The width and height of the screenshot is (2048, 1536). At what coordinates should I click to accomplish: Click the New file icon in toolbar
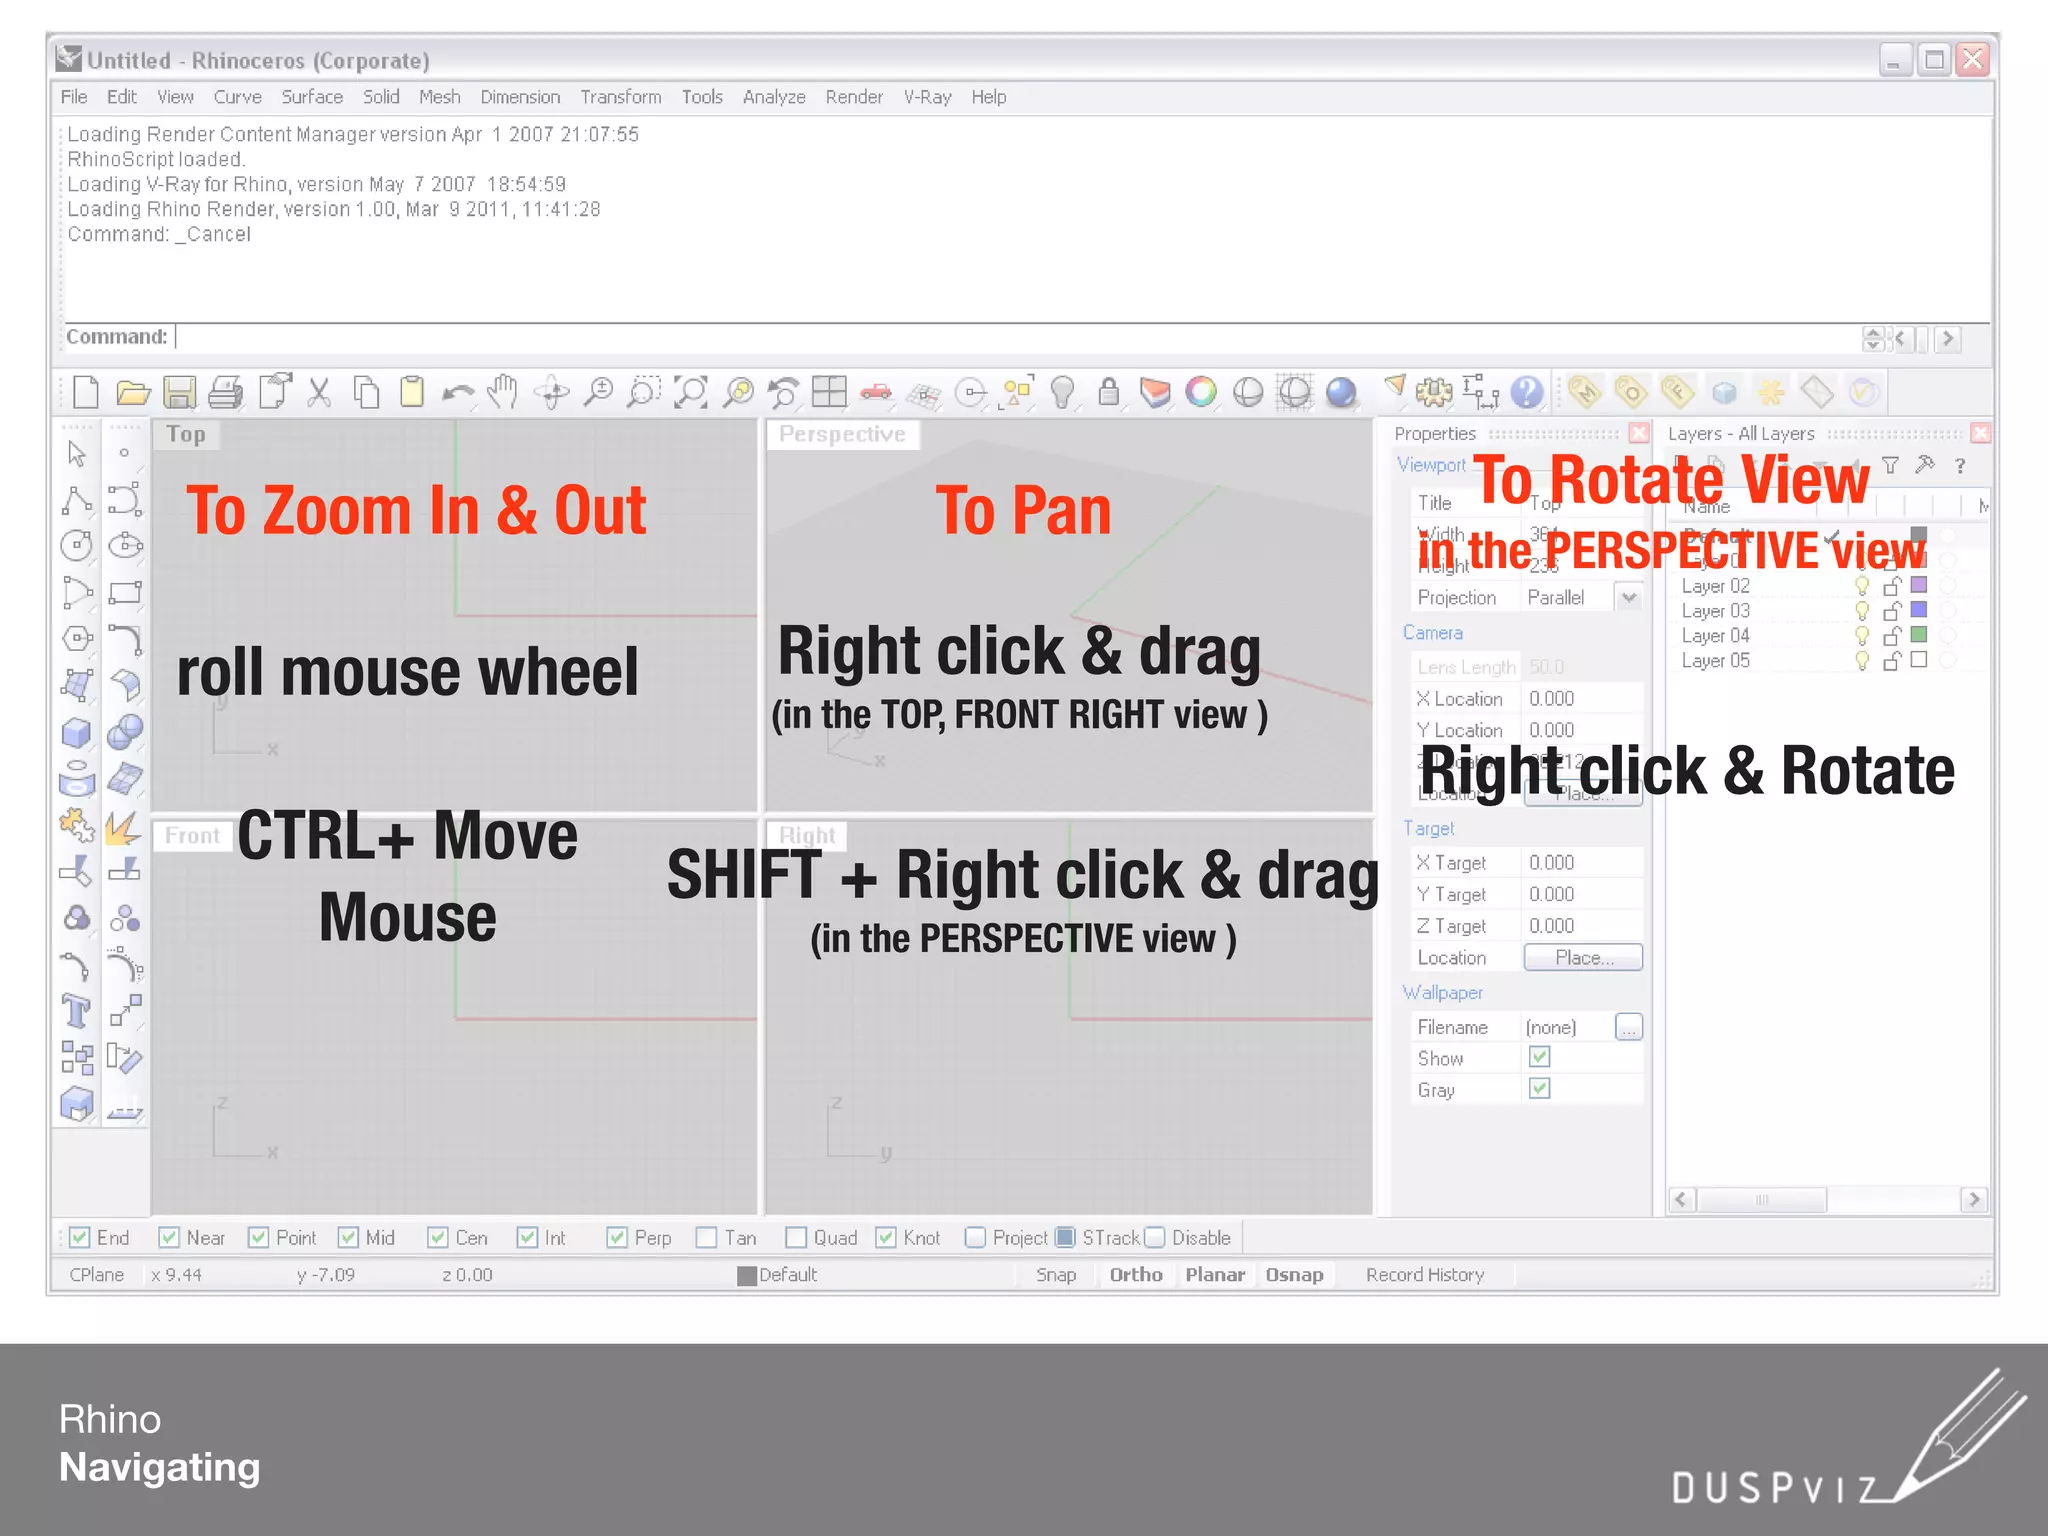86,392
